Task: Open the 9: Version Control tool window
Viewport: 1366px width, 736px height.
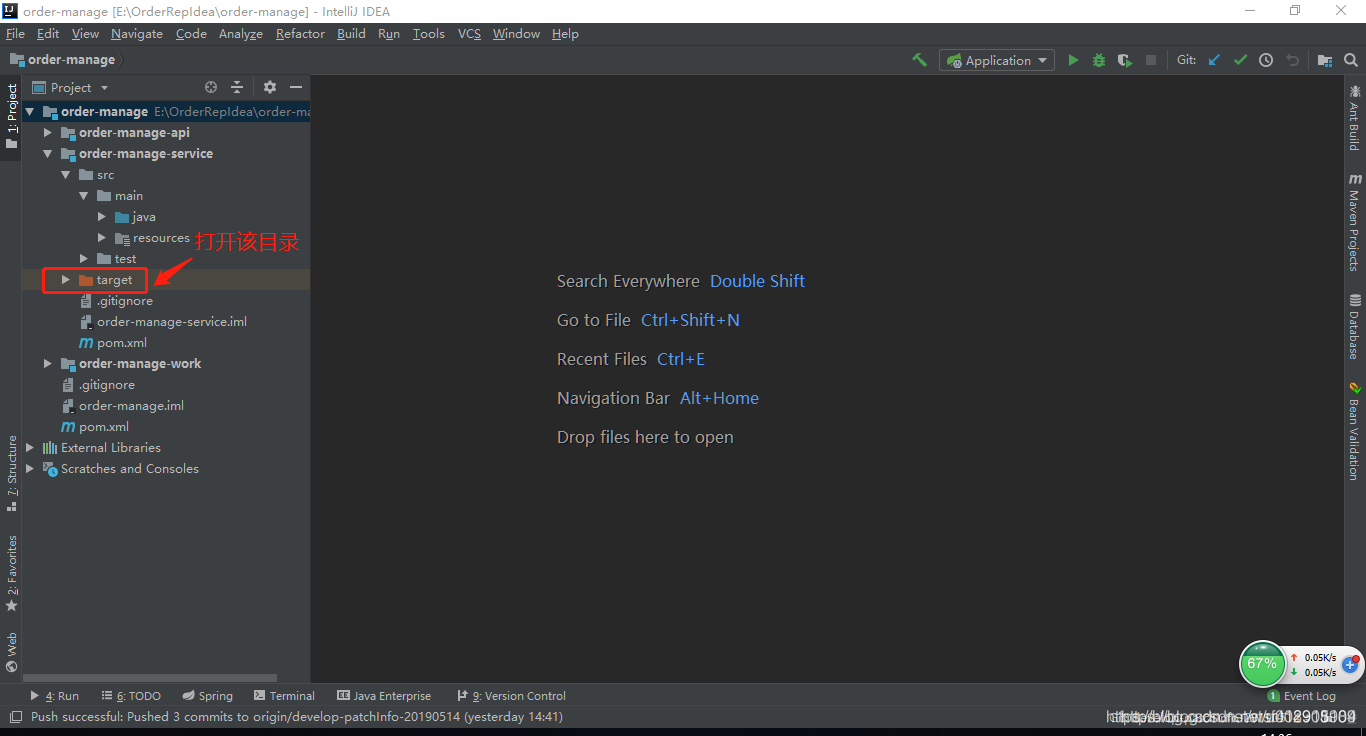Action: tap(511, 696)
